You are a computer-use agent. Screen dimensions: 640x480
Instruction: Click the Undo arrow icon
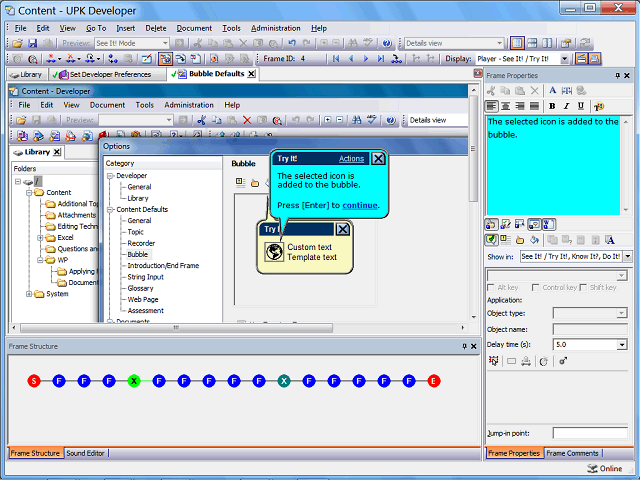(291, 43)
